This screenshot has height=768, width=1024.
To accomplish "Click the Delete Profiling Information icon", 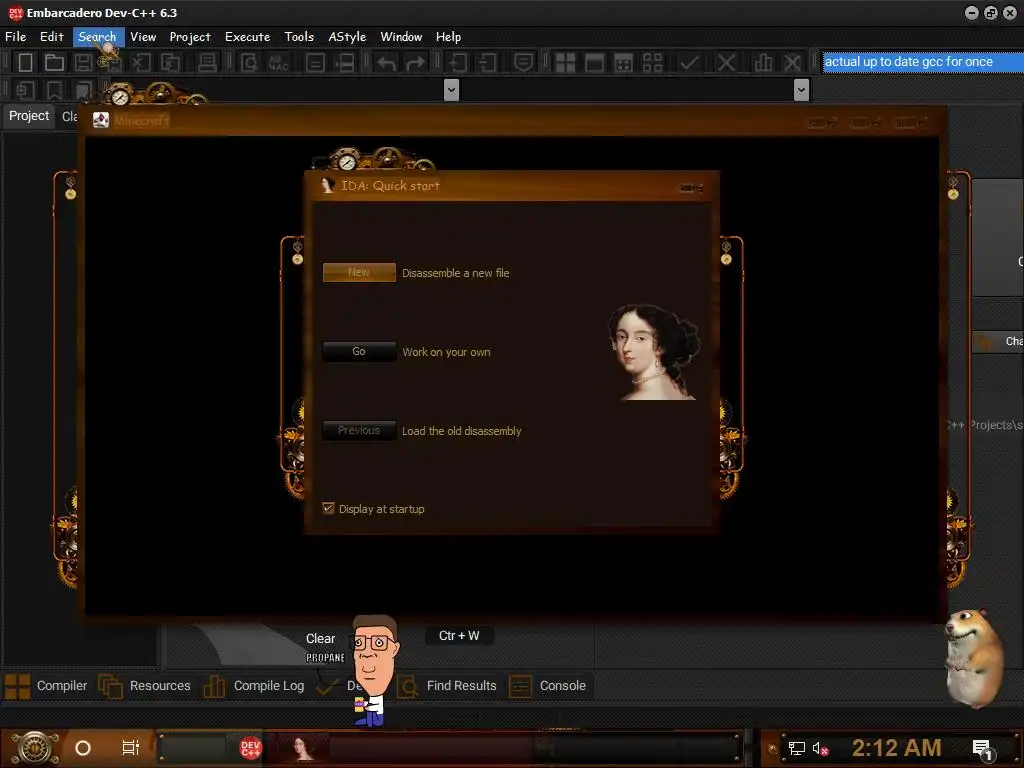I will pyautogui.click(x=792, y=63).
